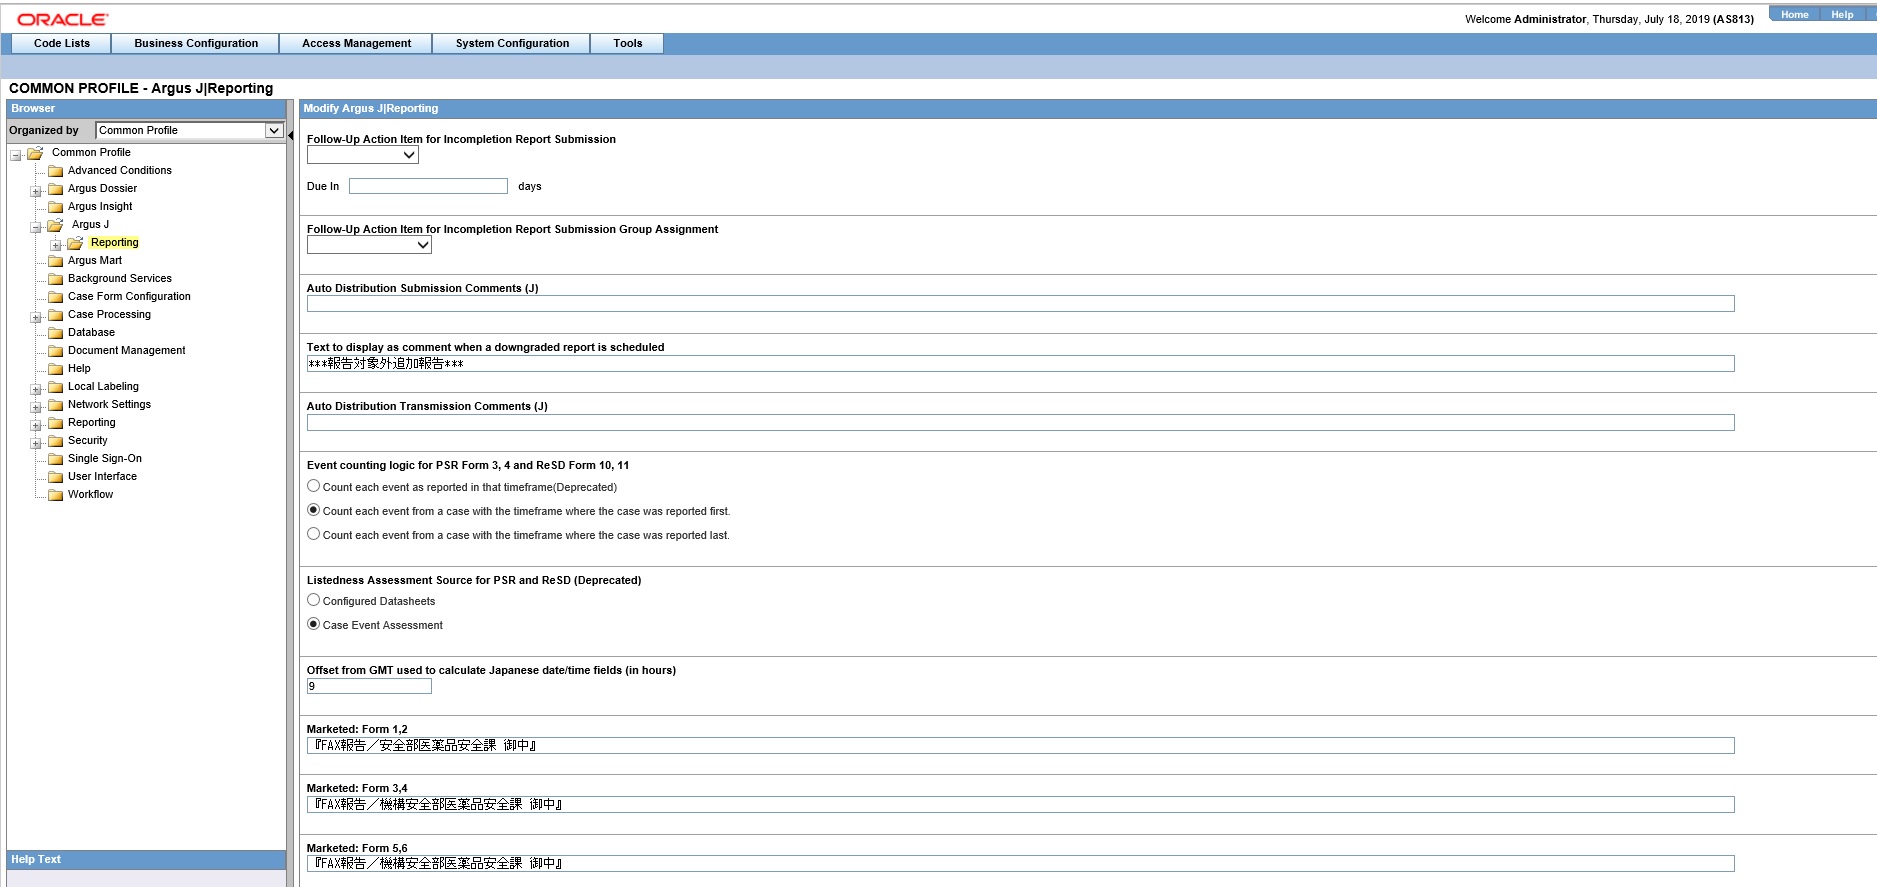
Task: Click the Argus Insight folder icon
Action: pos(56,207)
